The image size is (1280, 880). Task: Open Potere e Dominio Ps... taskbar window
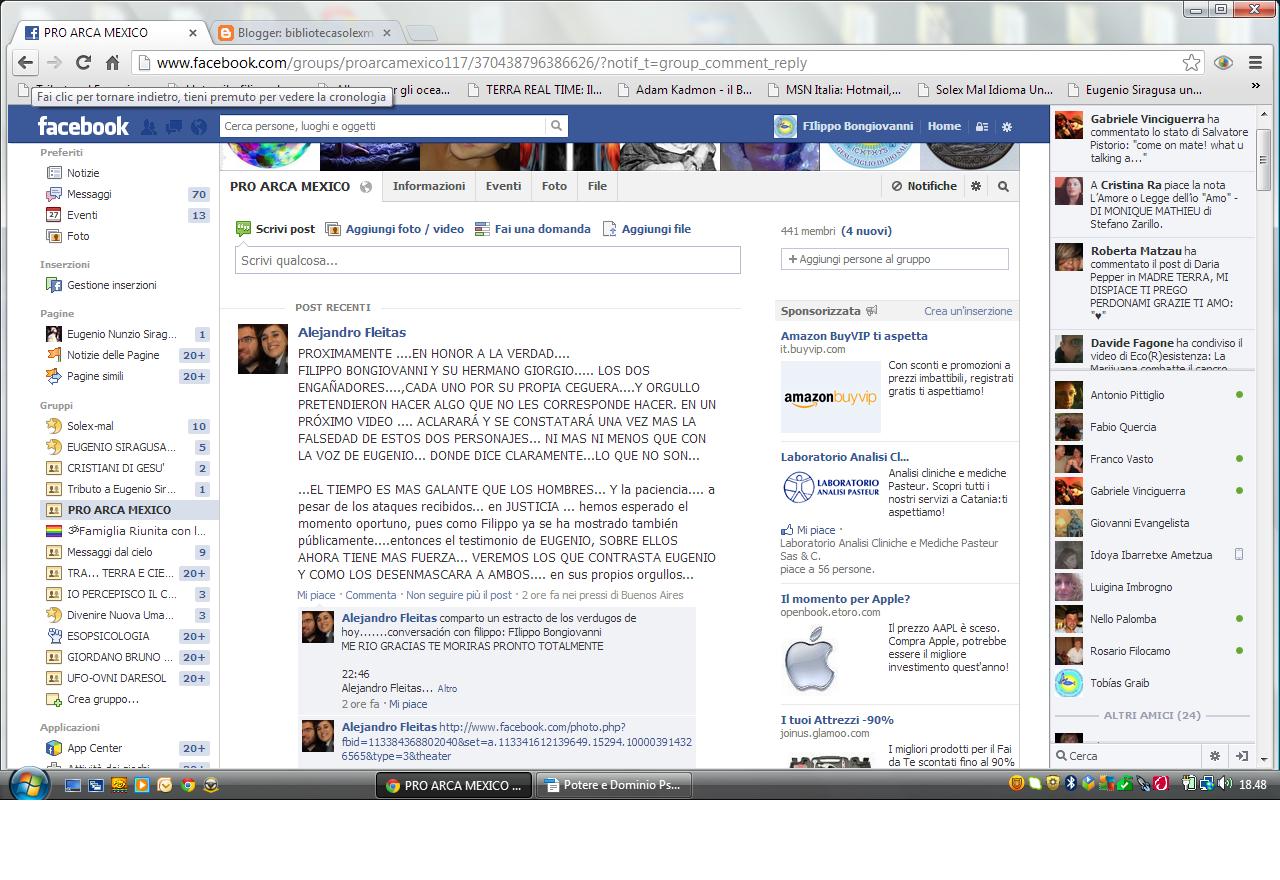pyautogui.click(x=613, y=785)
